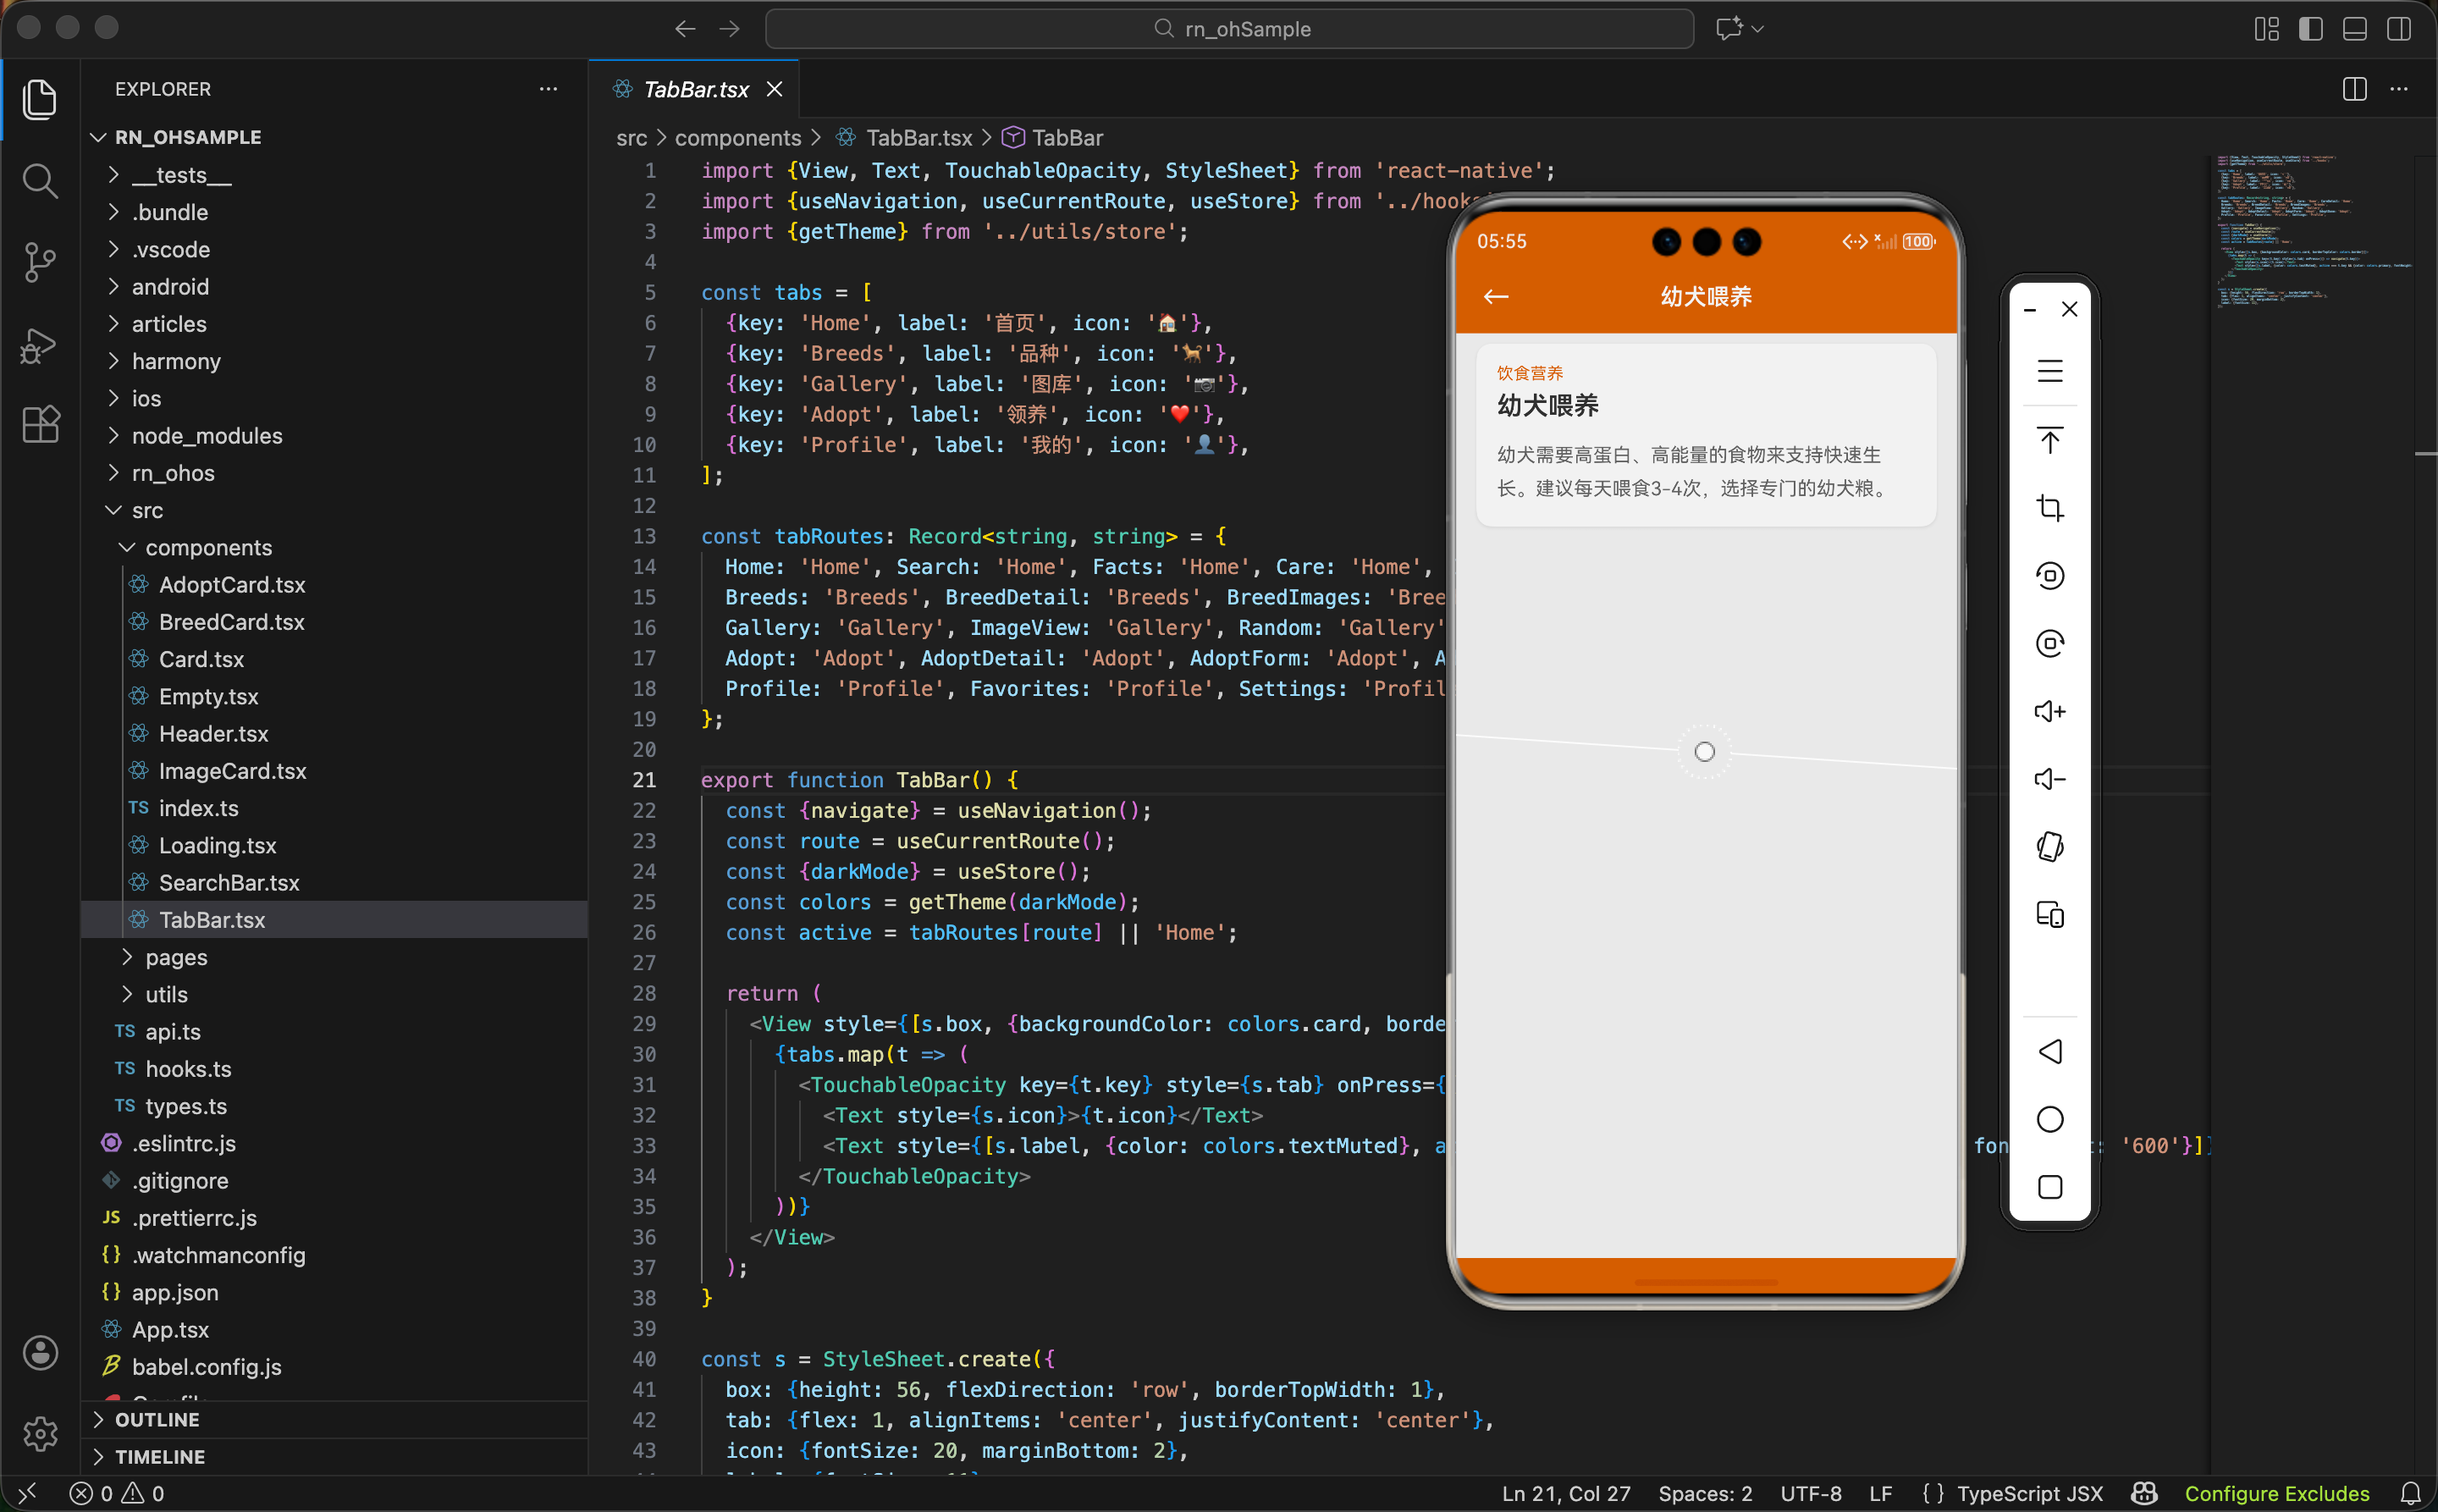Viewport: 2438px width, 1512px height.
Task: Click the emulator volume up icon
Action: pyautogui.click(x=2049, y=711)
